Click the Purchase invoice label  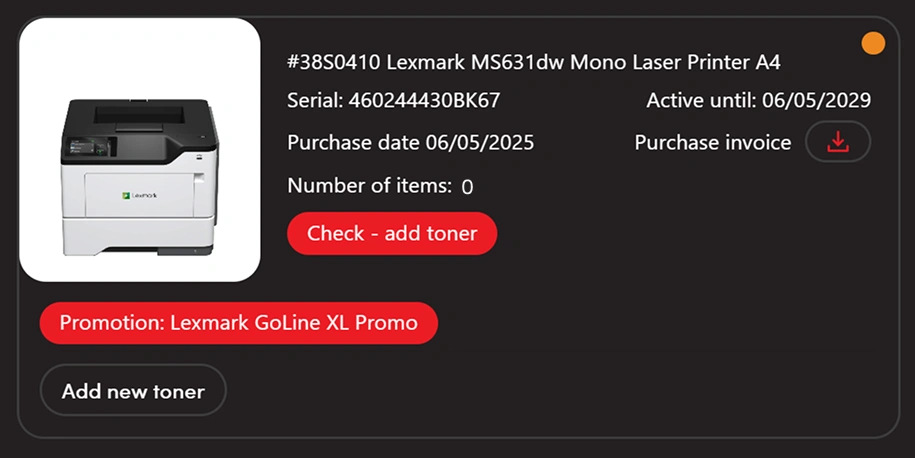pyautogui.click(x=712, y=143)
